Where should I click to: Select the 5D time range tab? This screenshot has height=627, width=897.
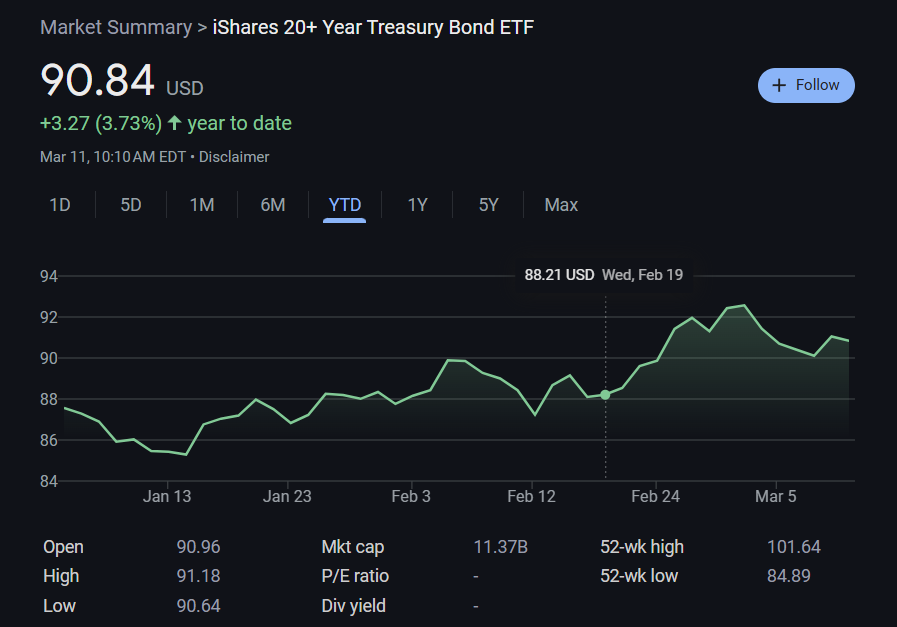click(131, 205)
